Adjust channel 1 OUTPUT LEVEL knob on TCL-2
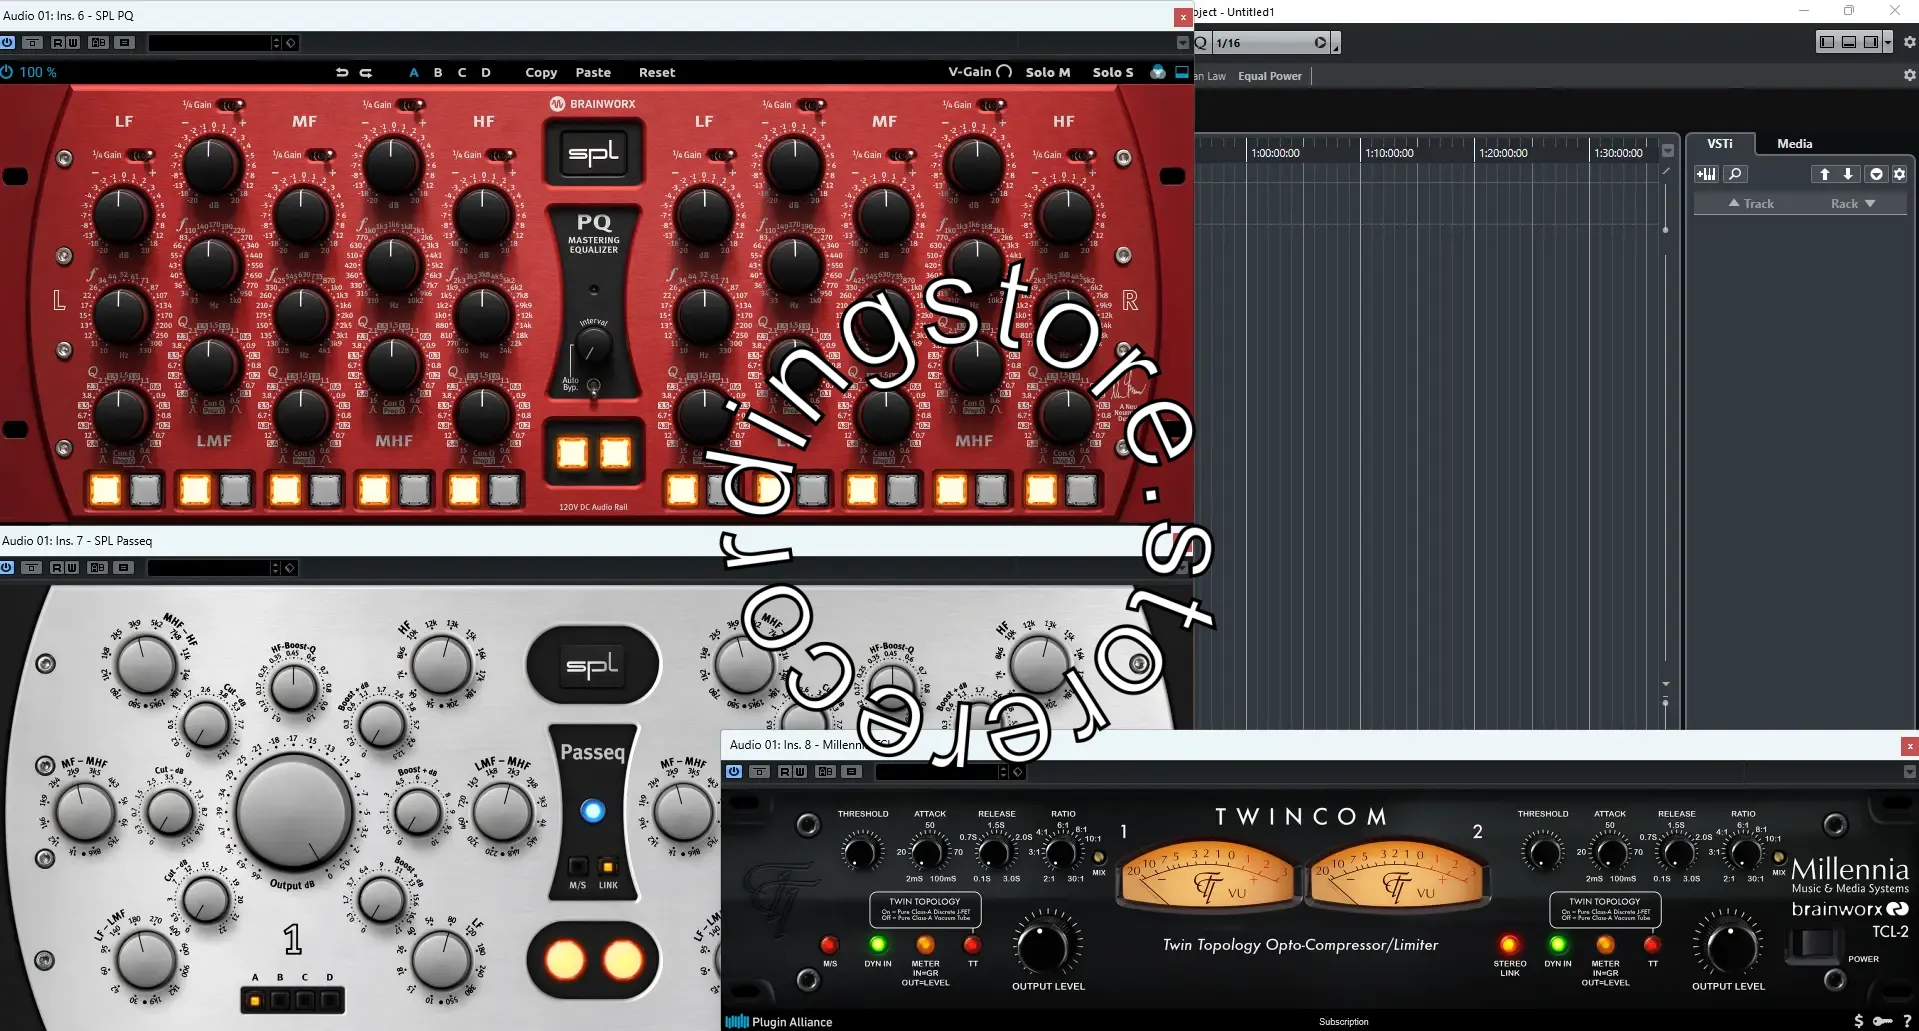 pos(1045,946)
